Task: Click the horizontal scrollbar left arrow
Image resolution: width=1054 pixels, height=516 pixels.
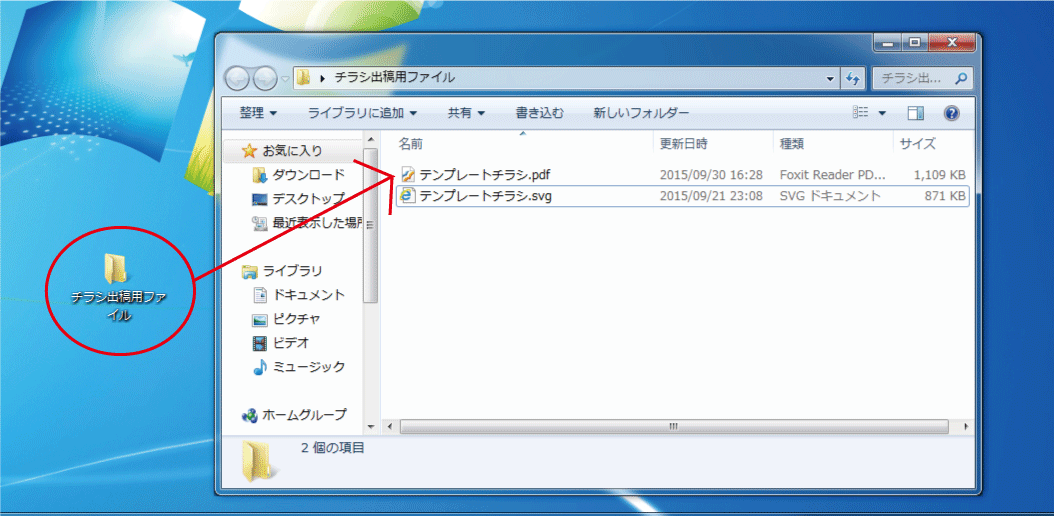Action: 389,427
